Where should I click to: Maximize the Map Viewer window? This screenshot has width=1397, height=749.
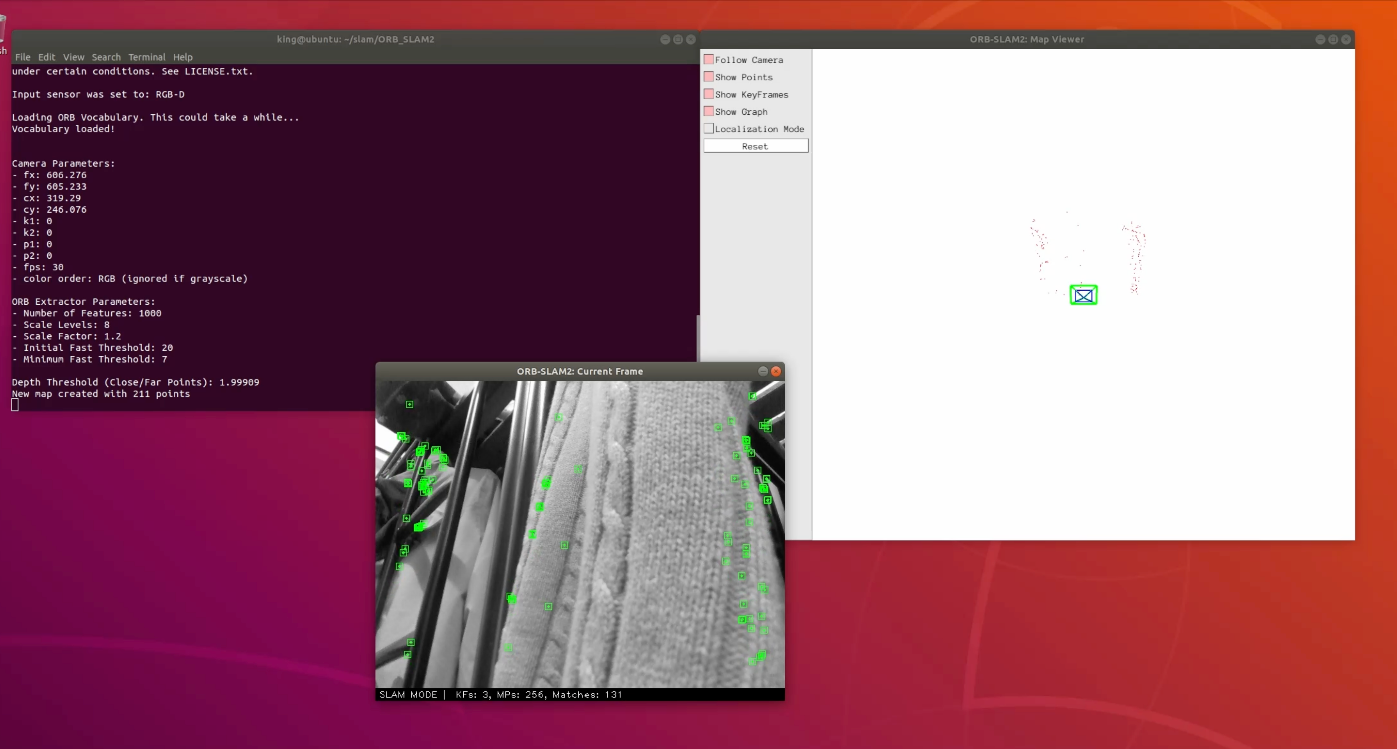point(1333,39)
